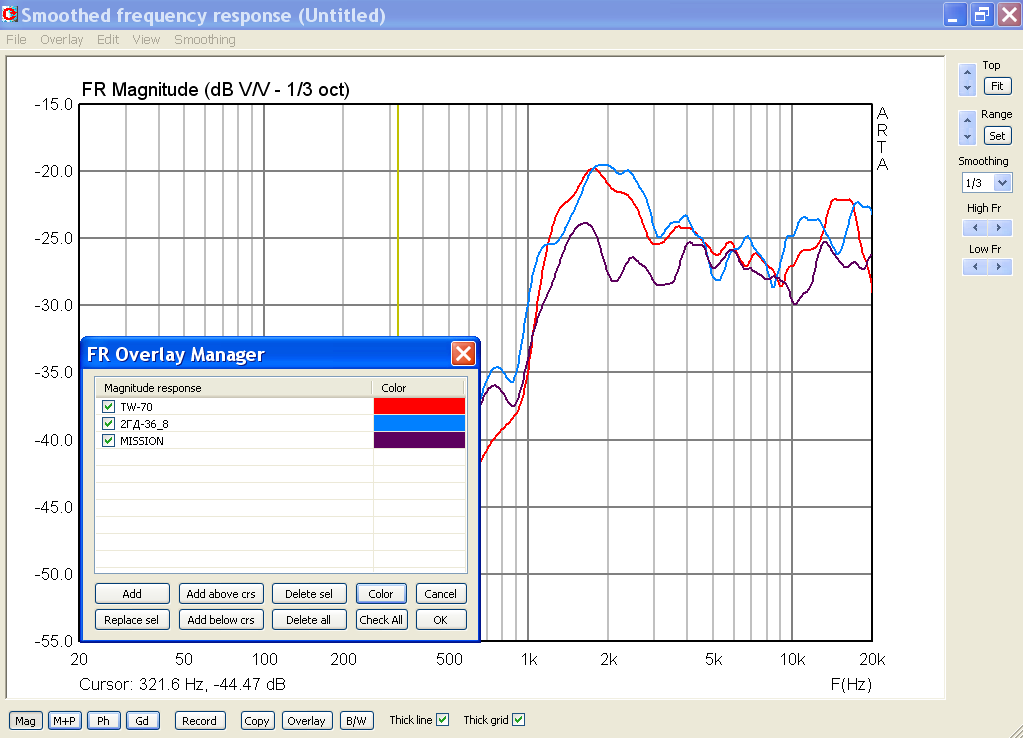
Task: Open the Edit menu
Action: 108,40
